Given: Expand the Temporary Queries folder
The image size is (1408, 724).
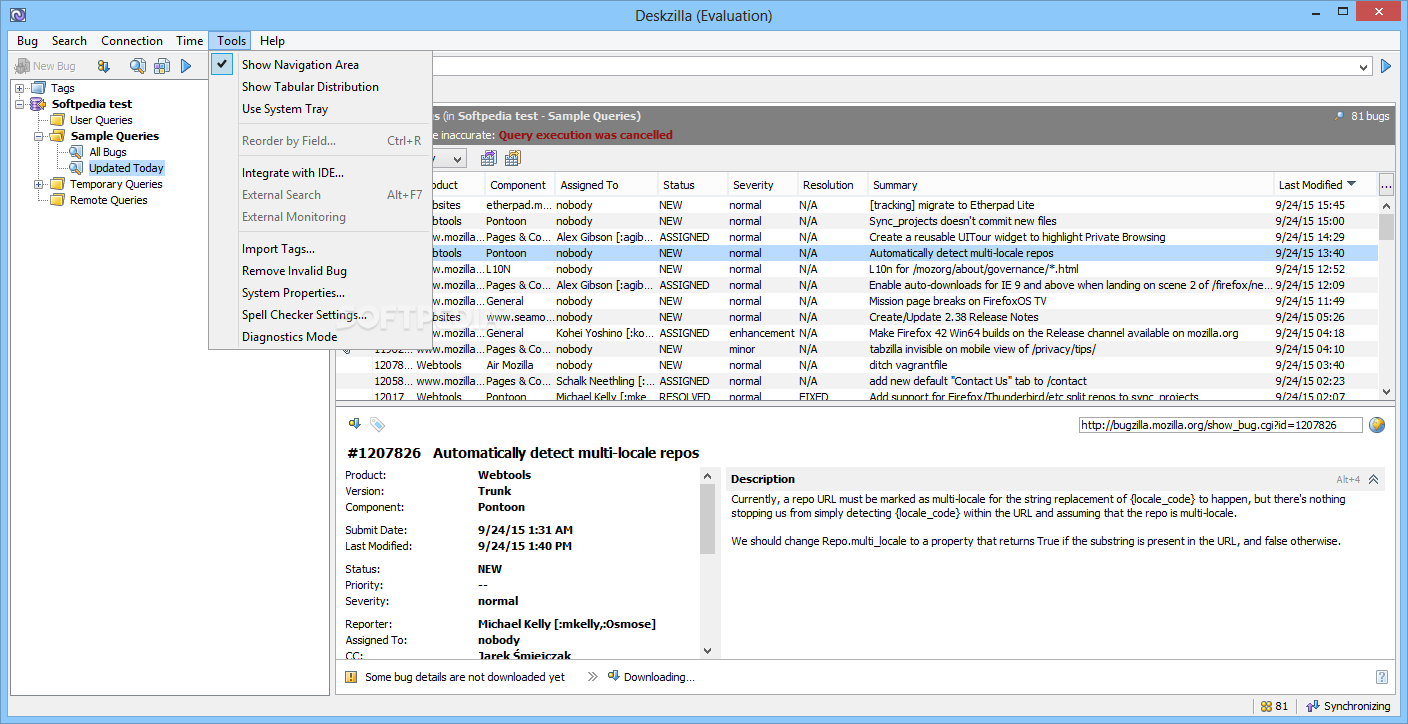Looking at the screenshot, I should (x=39, y=184).
